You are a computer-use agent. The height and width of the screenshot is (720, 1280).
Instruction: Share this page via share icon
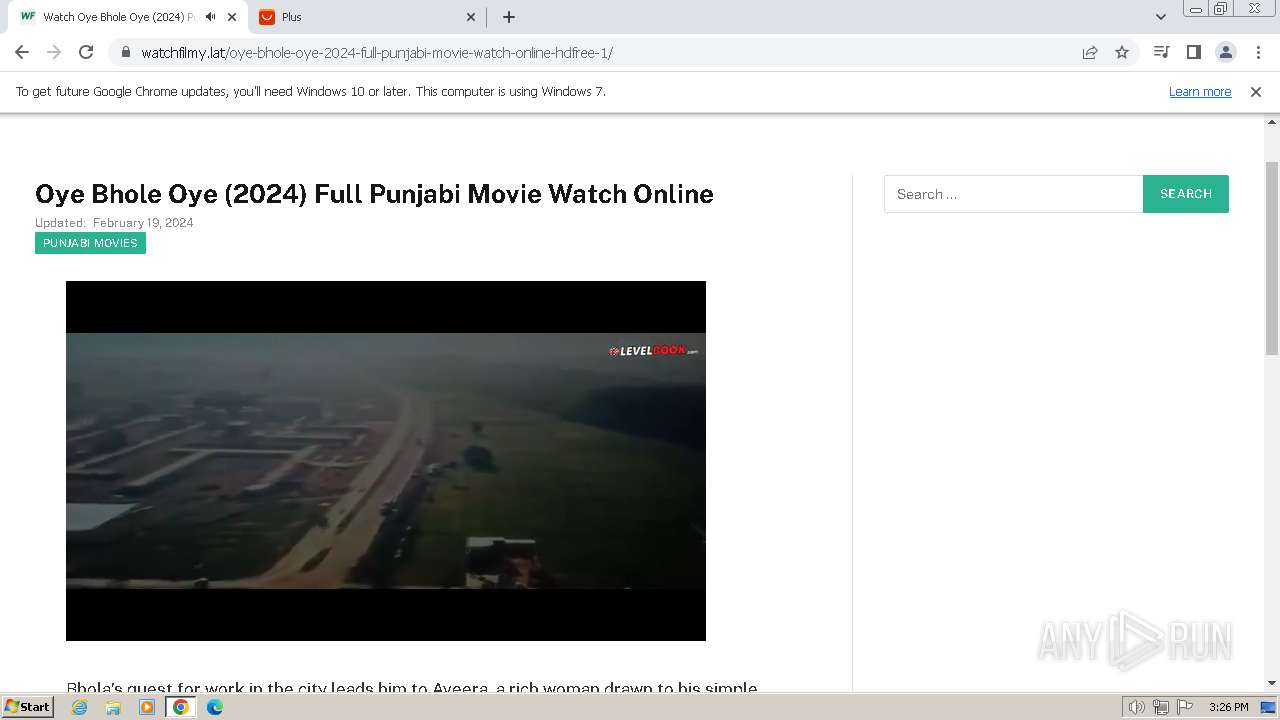tap(1090, 52)
